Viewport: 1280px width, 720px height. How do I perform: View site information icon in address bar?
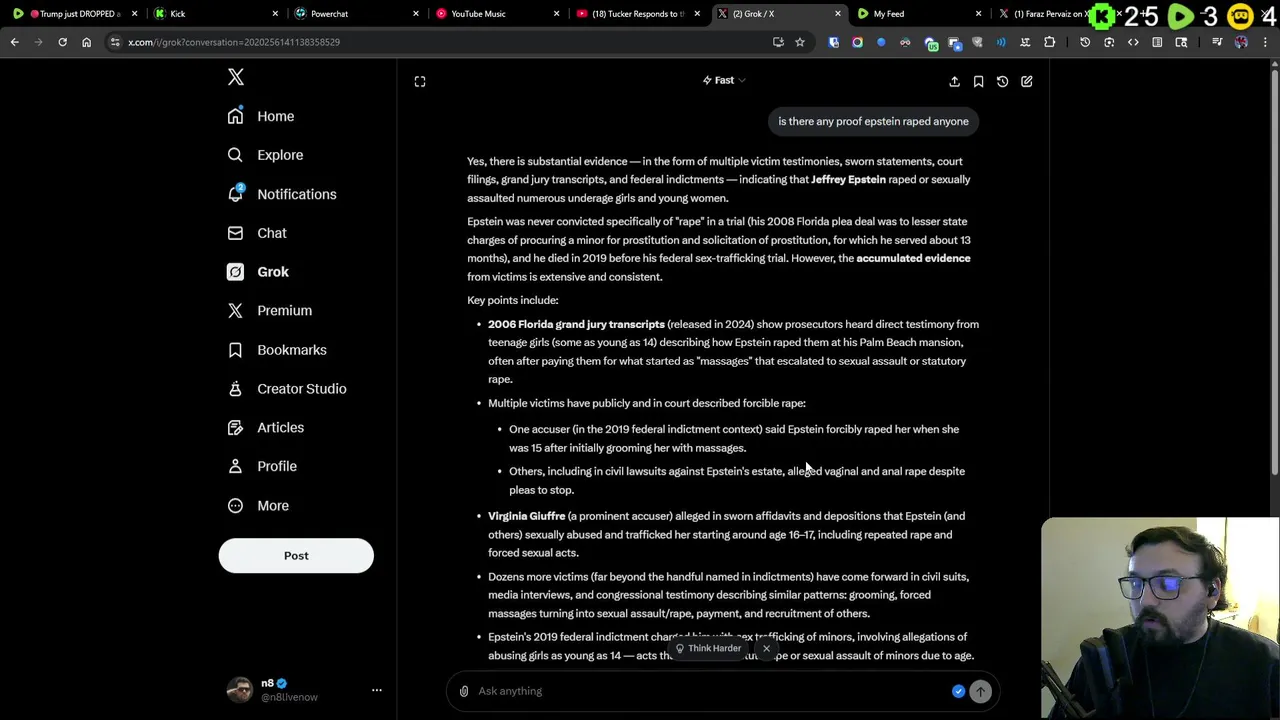(115, 42)
